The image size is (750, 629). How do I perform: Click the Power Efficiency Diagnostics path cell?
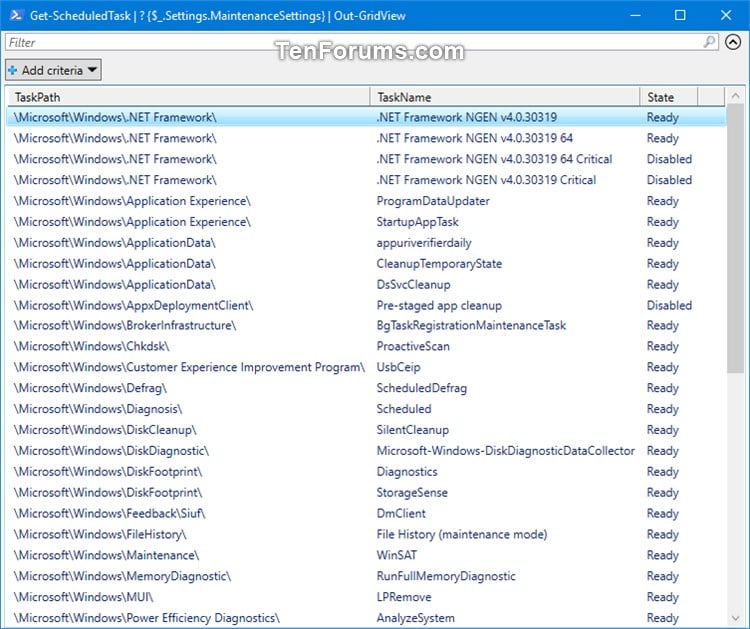click(x=146, y=618)
